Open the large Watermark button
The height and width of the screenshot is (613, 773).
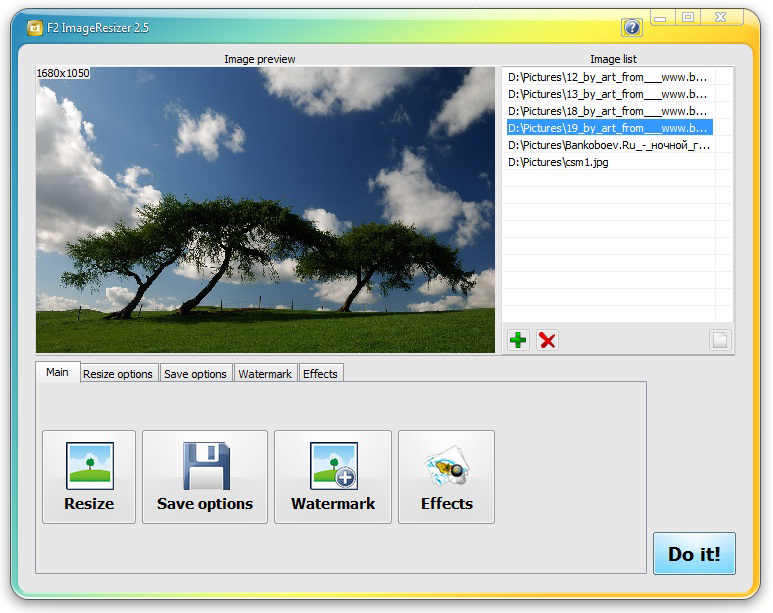click(333, 477)
